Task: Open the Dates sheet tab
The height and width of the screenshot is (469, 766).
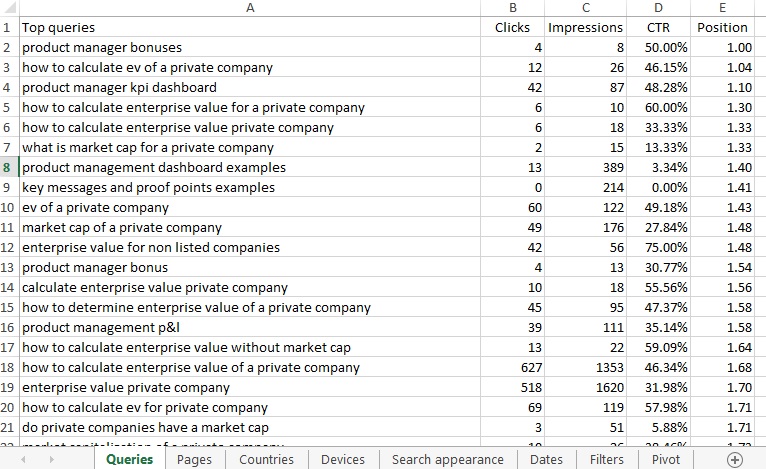Action: coord(546,459)
